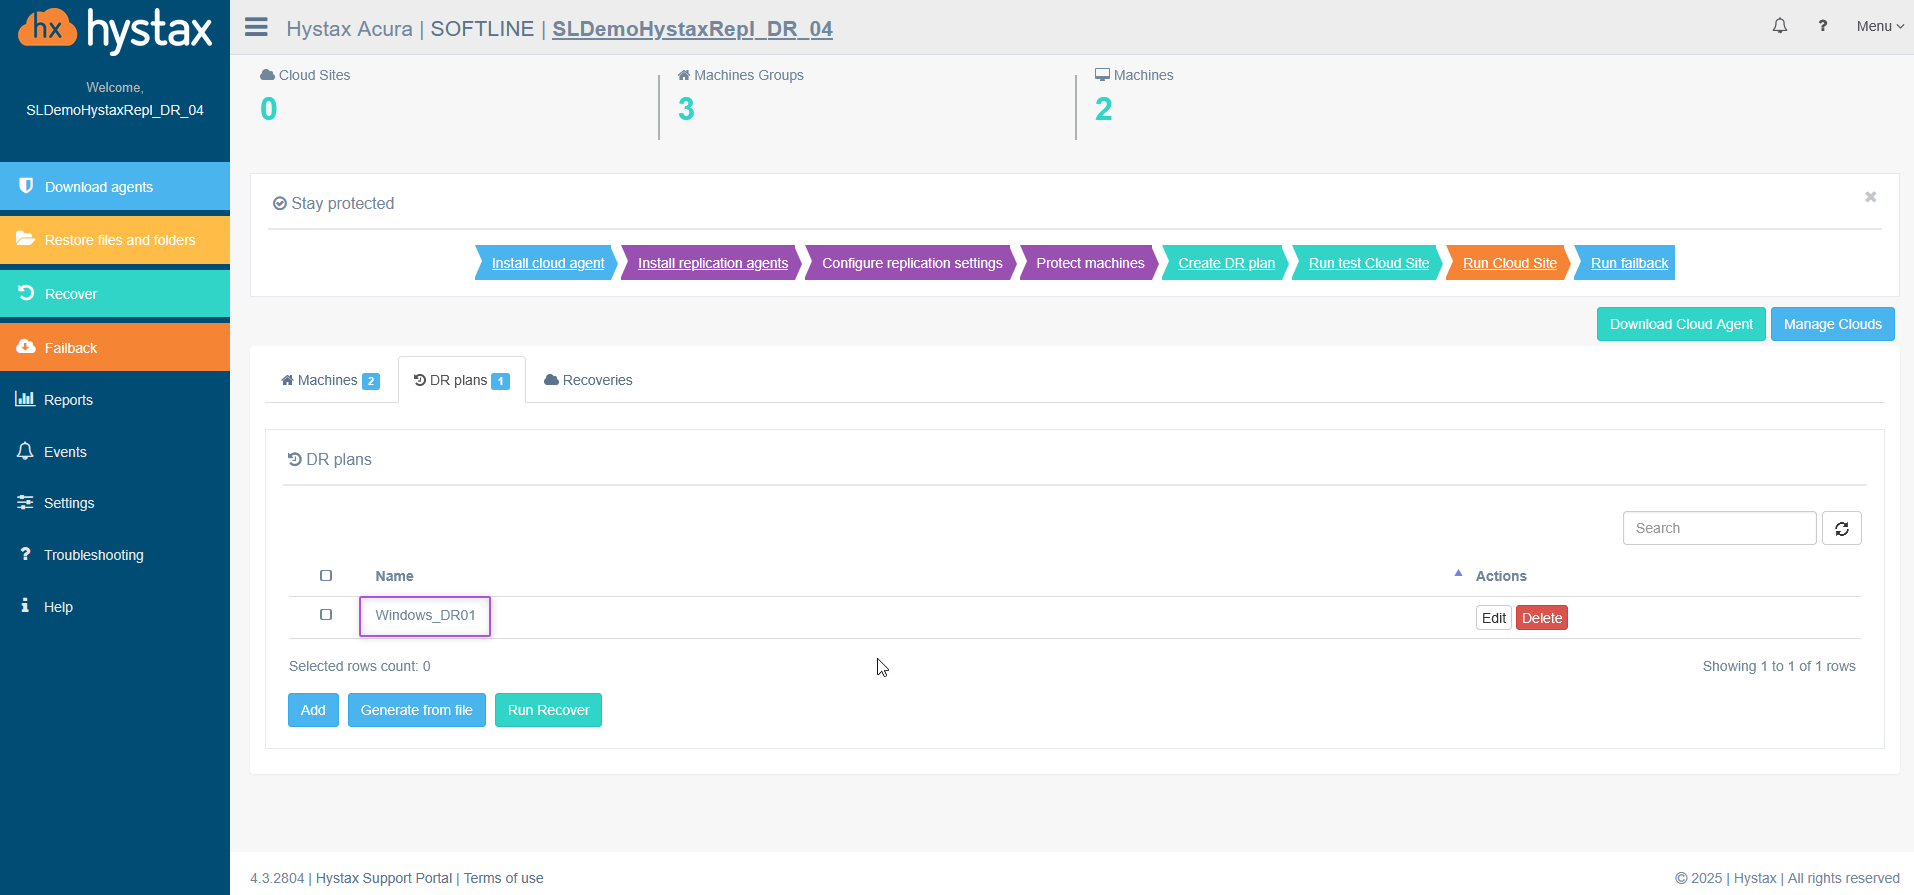Viewport: 1914px width, 895px height.
Task: Click the question mark help icon in header
Action: pyautogui.click(x=1822, y=26)
